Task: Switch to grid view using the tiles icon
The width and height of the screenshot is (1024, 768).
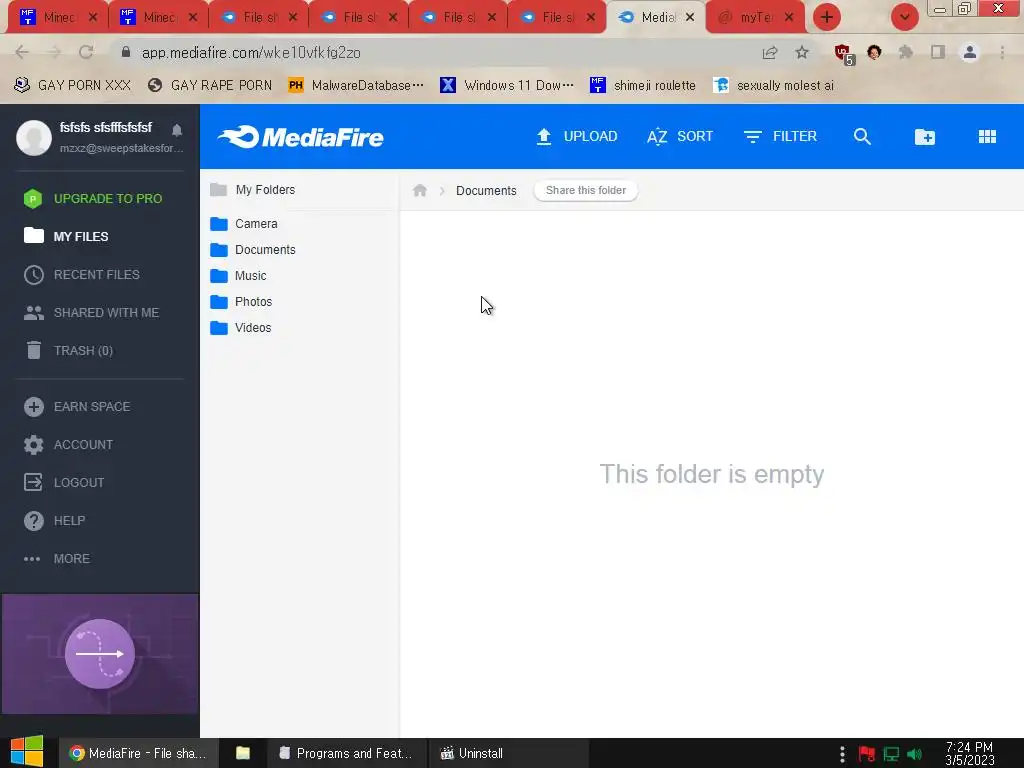Action: point(987,136)
